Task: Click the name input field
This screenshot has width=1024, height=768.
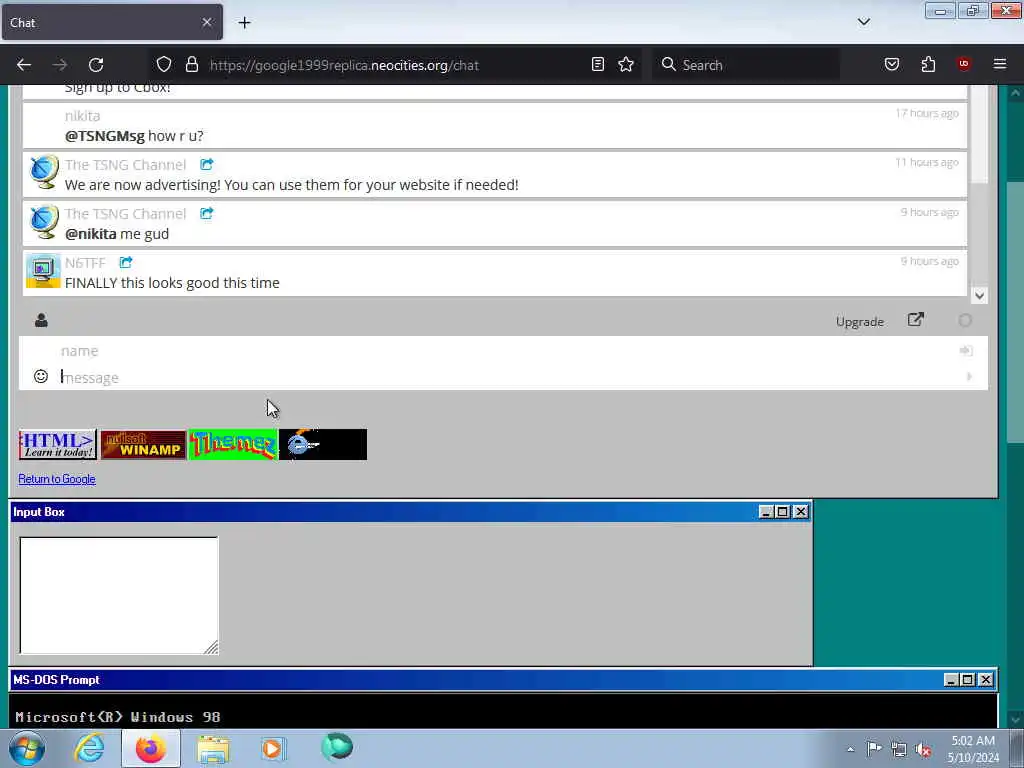Action: [x=503, y=351]
